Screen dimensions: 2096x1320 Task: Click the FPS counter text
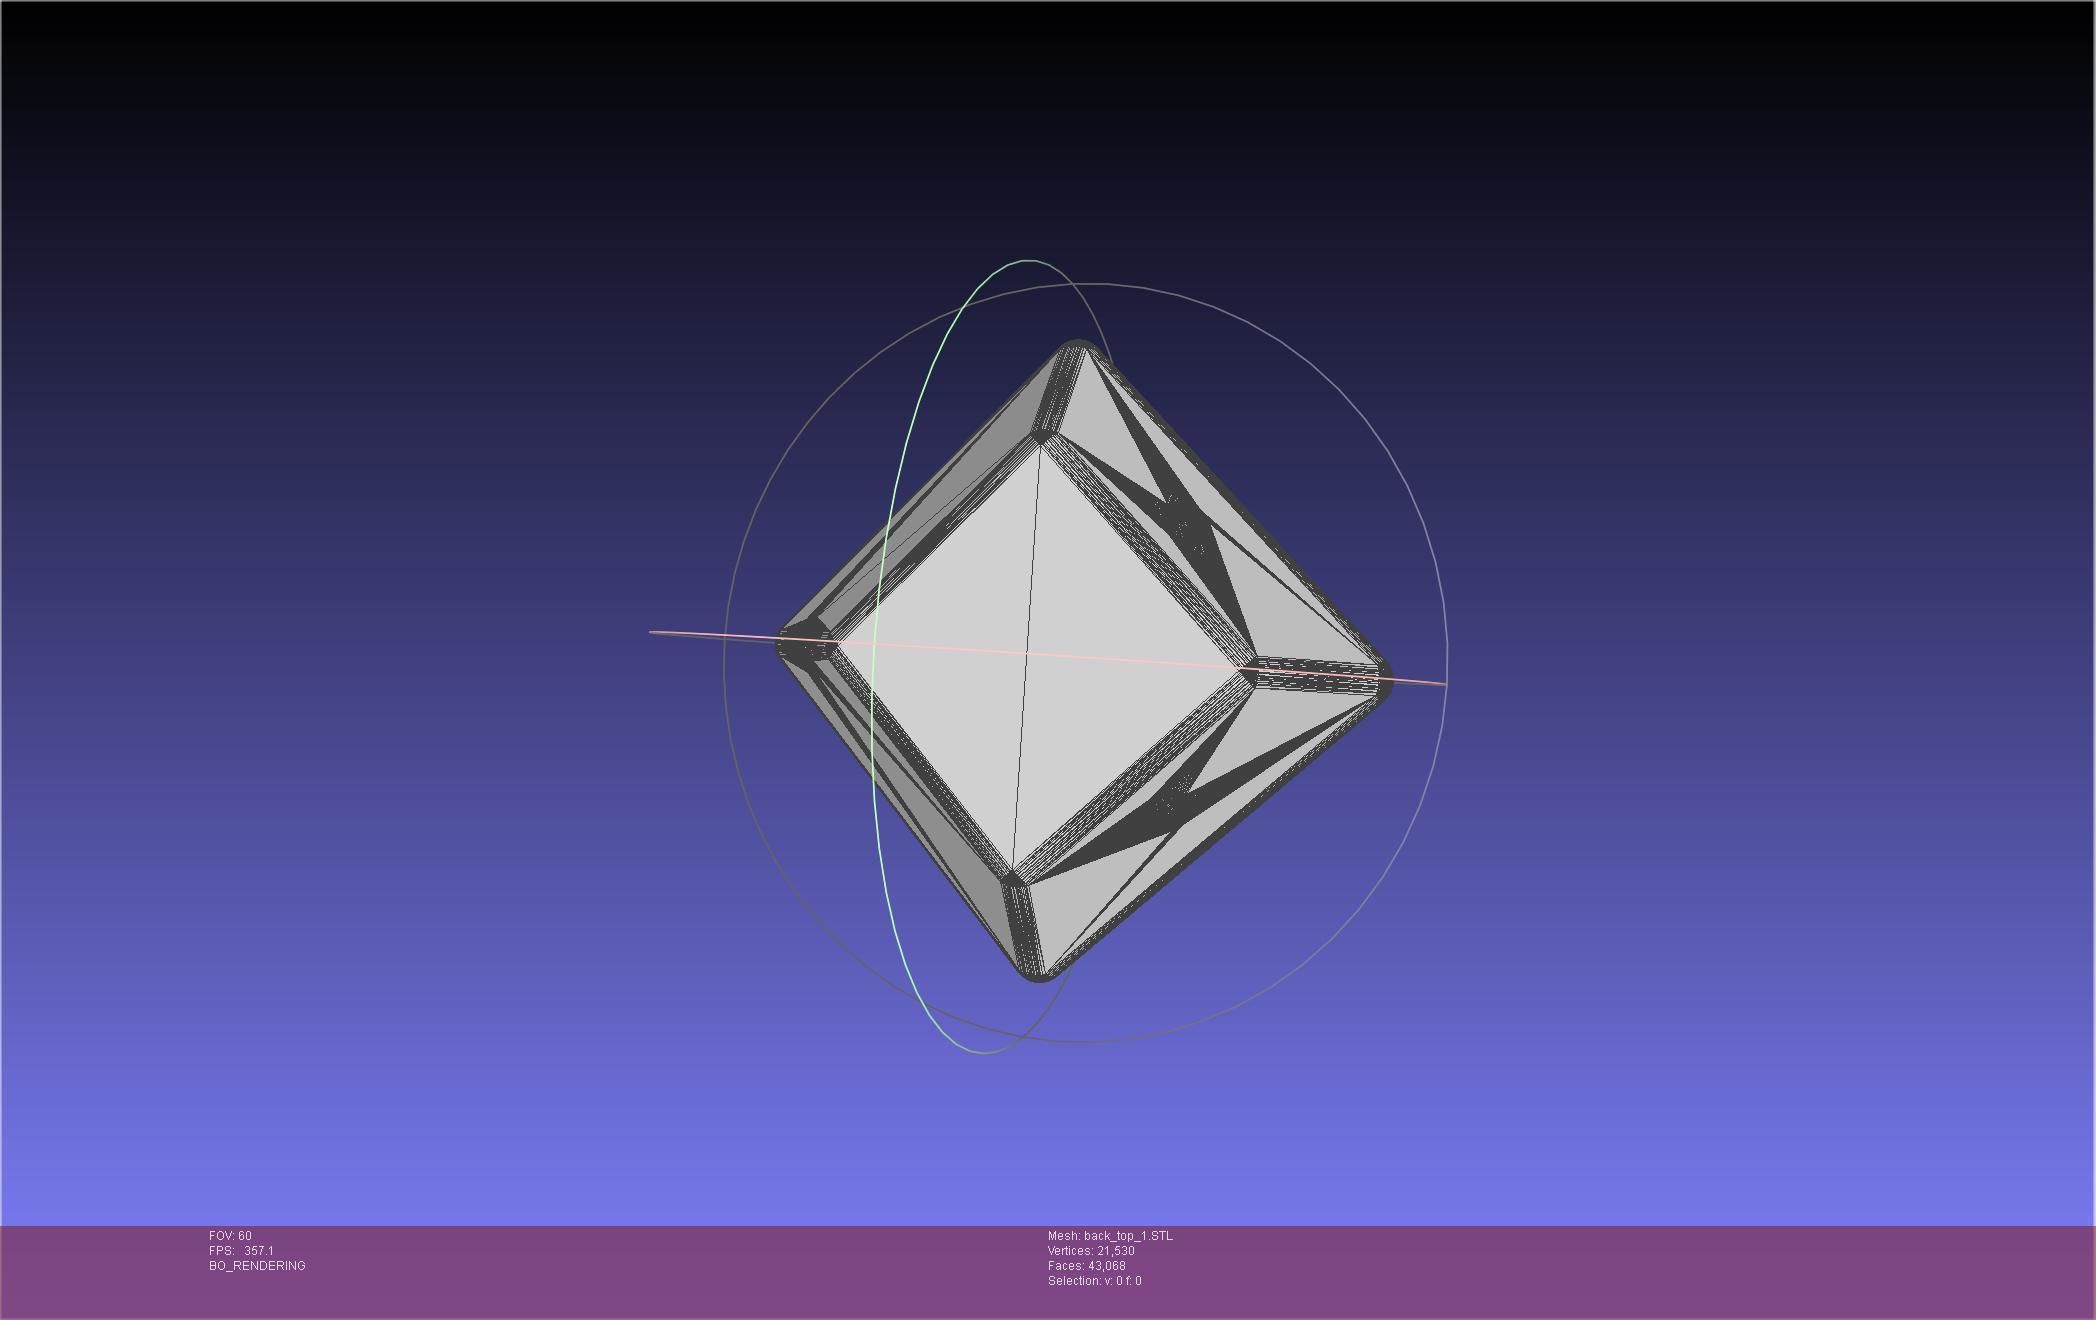[x=241, y=1251]
